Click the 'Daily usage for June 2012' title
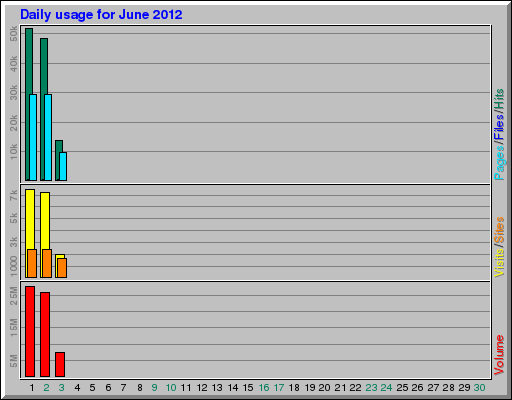 pyautogui.click(x=101, y=15)
